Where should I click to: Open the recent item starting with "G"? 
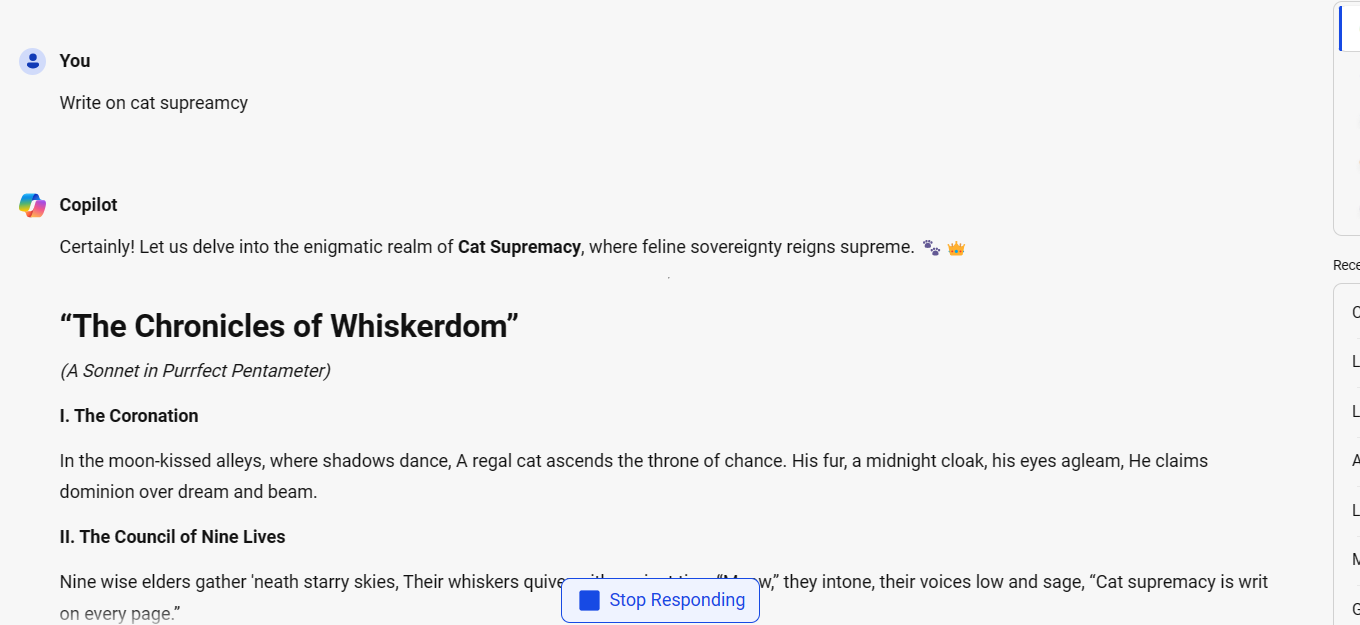coord(1355,608)
